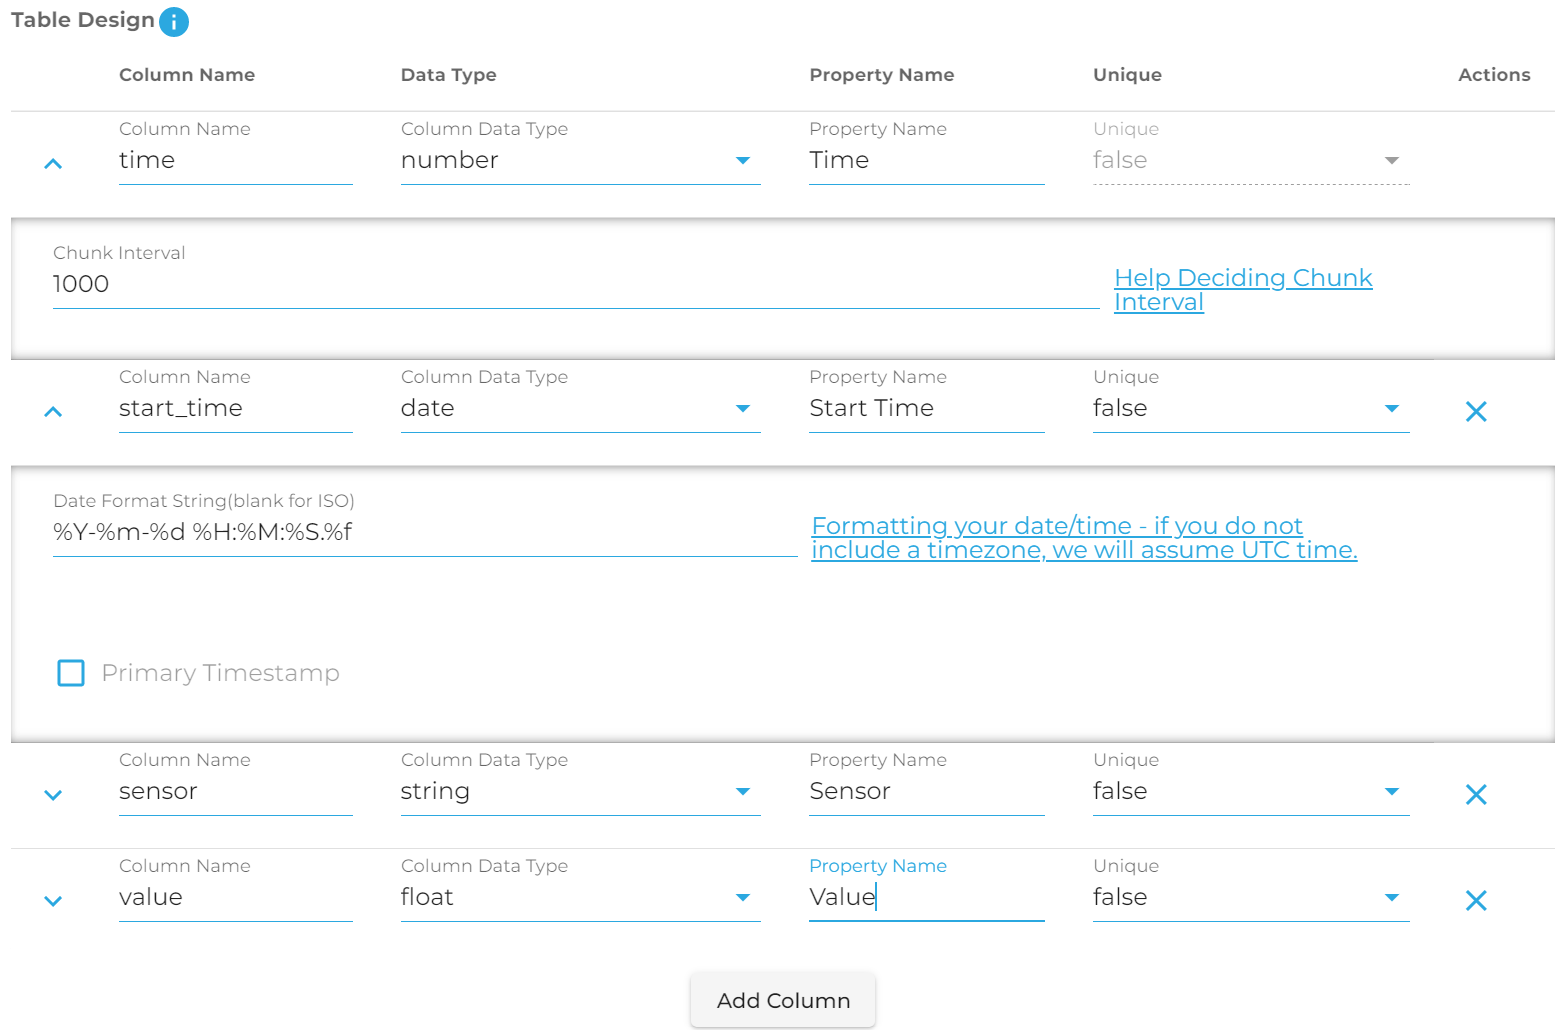The image size is (1561, 1030).
Task: Open data type dropdown showing date
Action: tap(580, 409)
